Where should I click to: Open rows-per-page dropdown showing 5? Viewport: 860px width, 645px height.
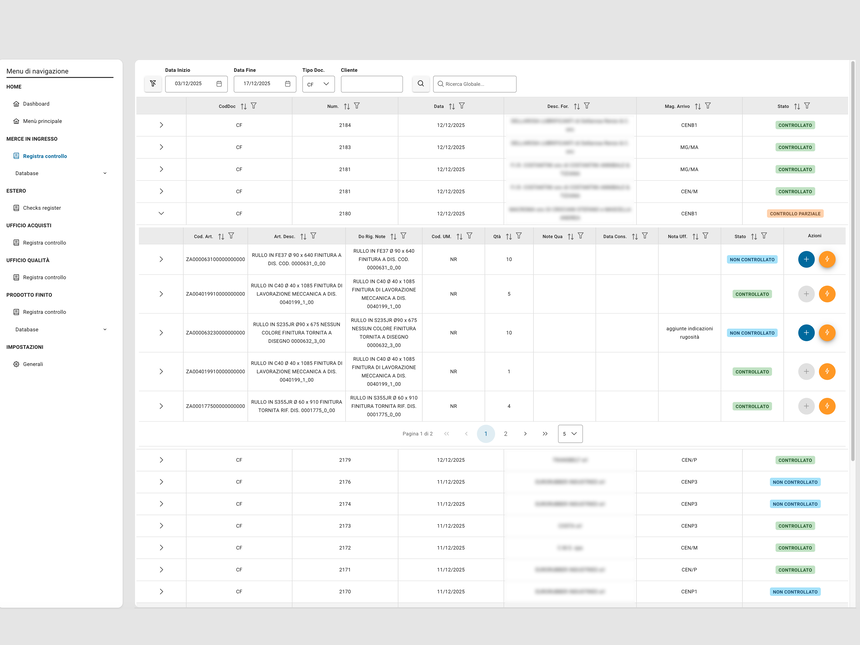(570, 434)
